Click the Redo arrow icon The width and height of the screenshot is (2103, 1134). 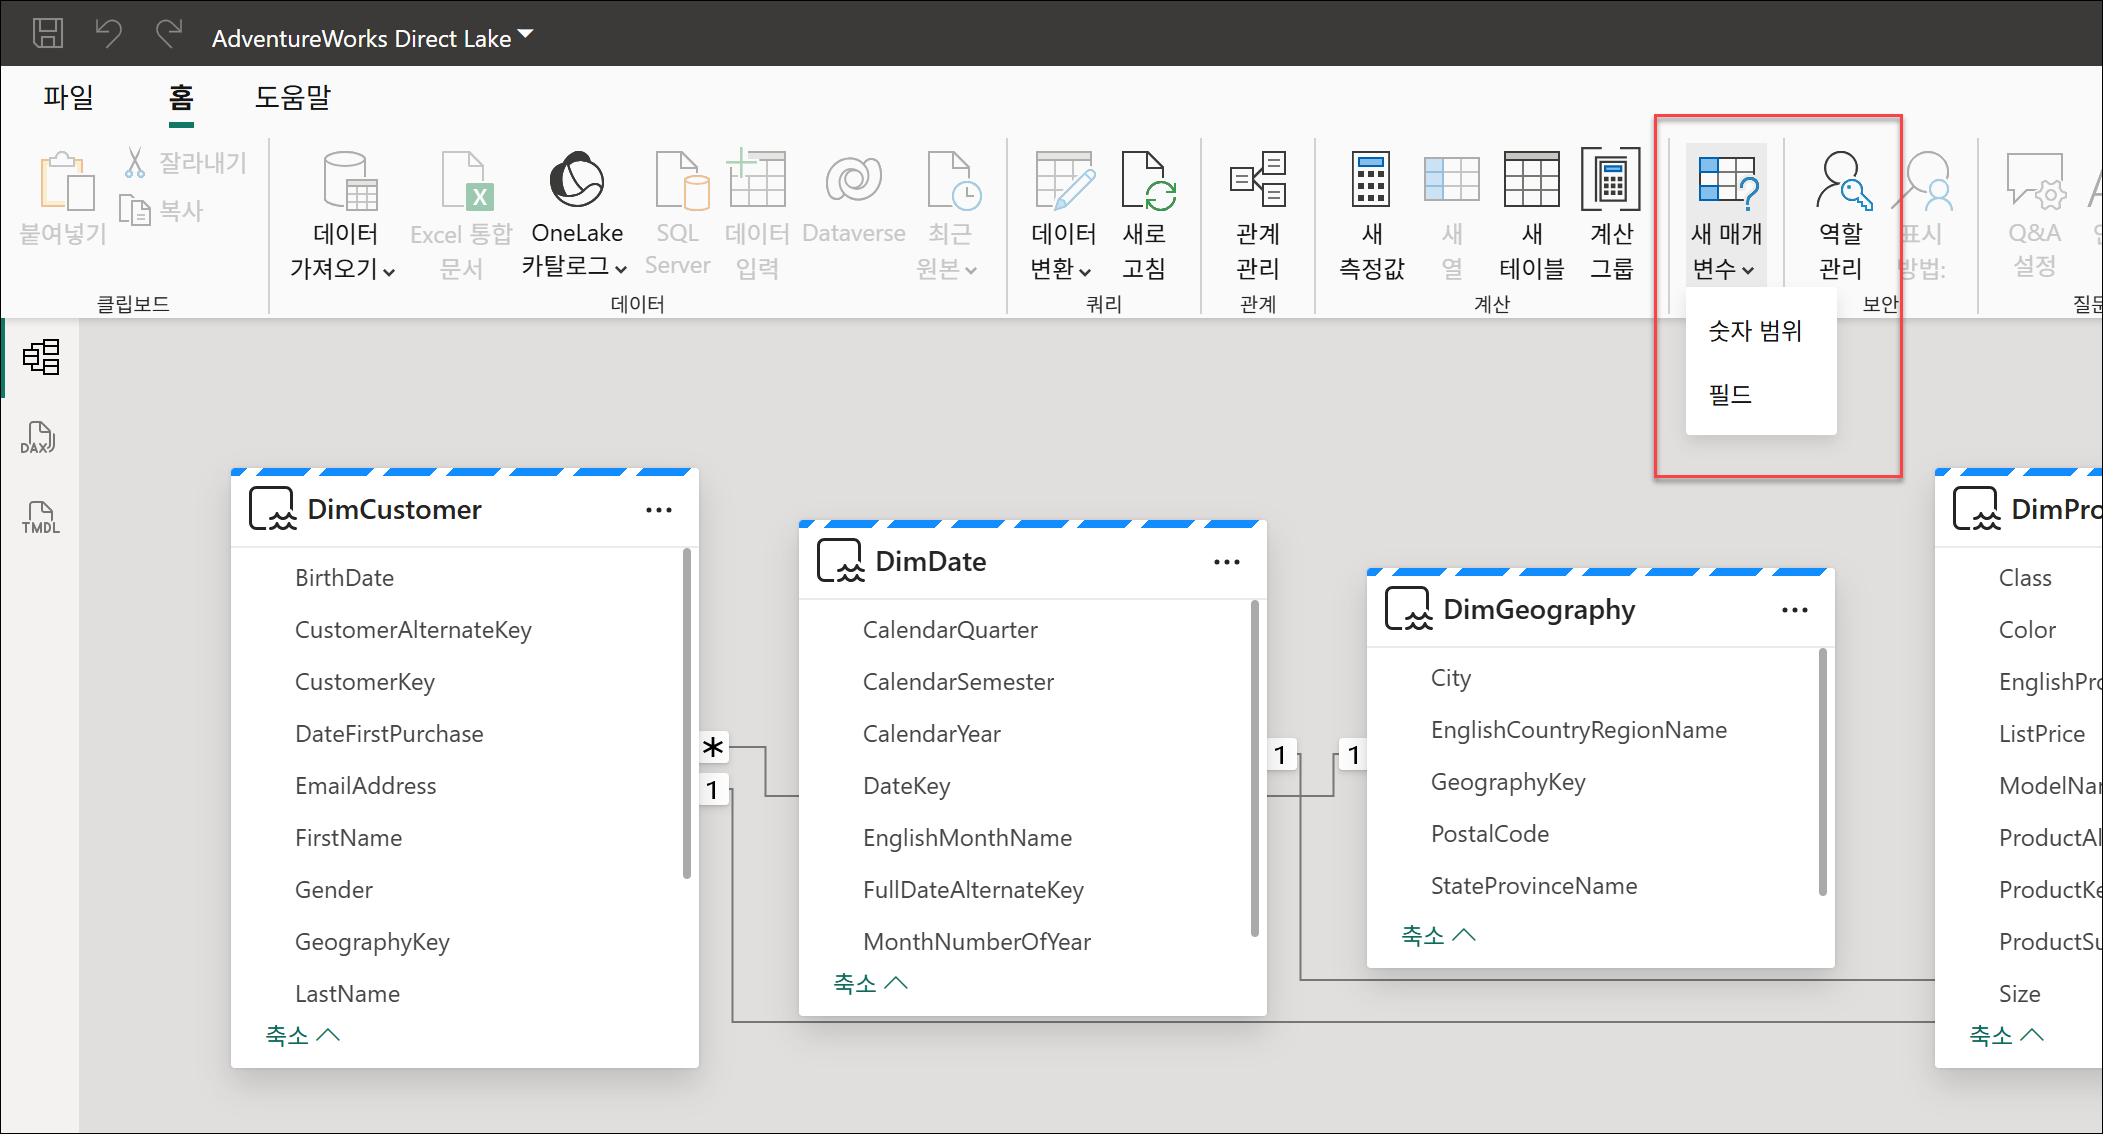point(169,34)
